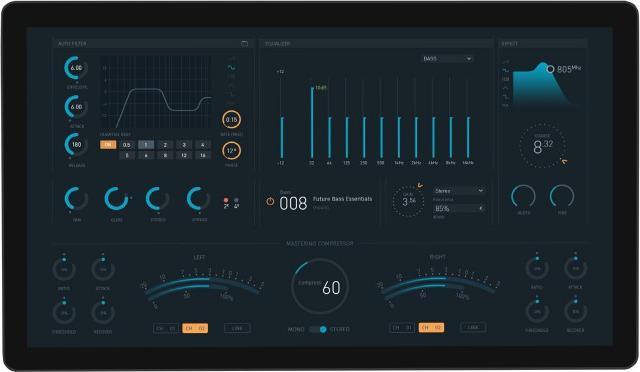Click the left channel Release knob

point(103,312)
